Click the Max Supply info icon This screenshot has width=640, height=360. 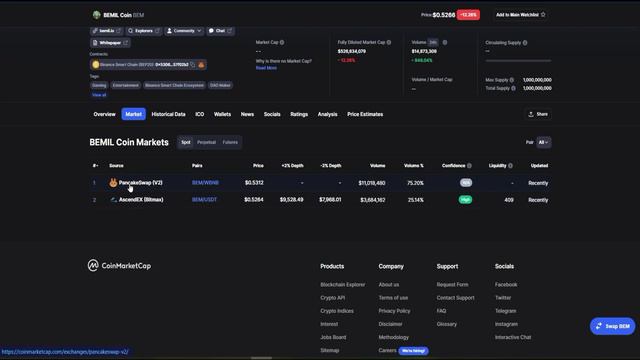click(512, 80)
